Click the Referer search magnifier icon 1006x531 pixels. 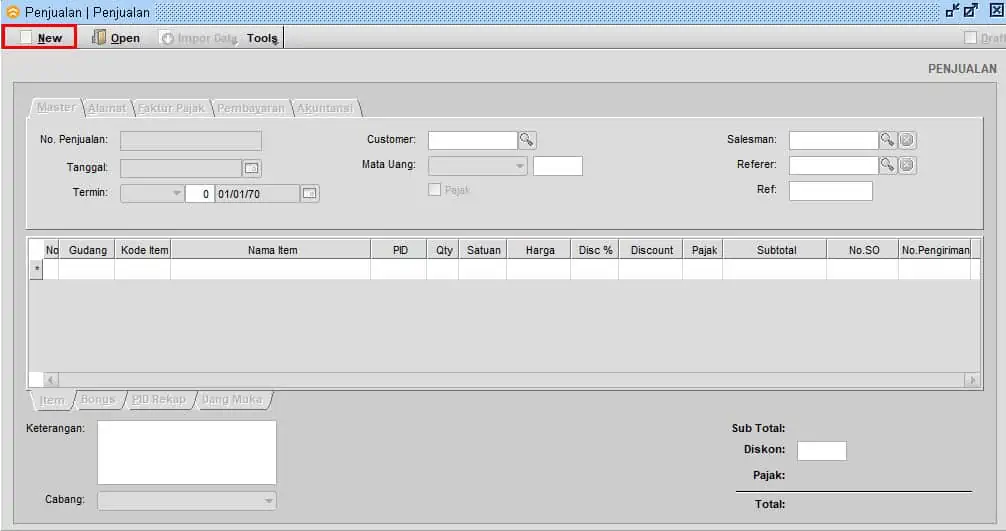pos(887,165)
